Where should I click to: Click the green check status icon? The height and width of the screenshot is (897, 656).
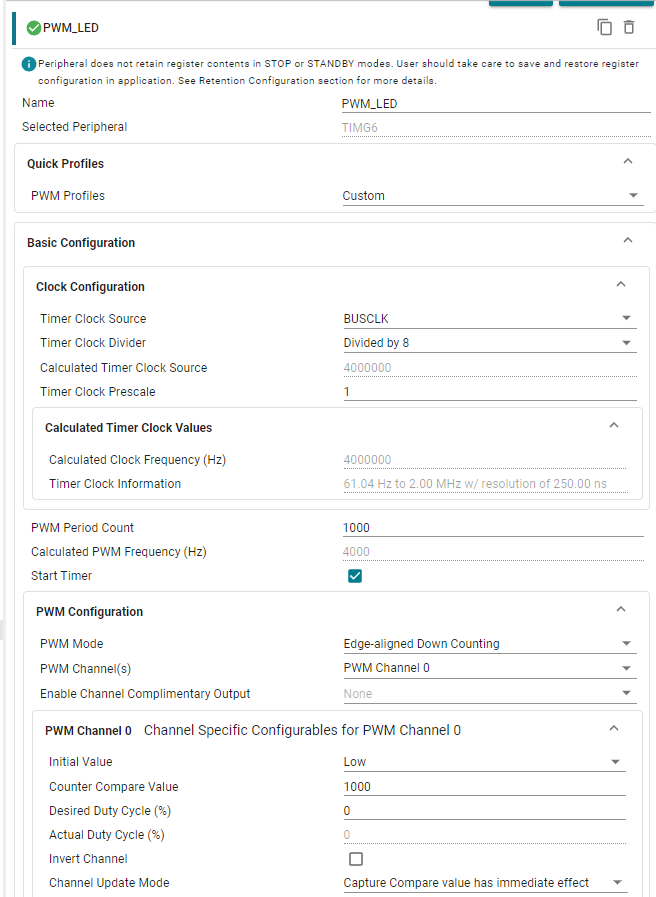(34, 27)
